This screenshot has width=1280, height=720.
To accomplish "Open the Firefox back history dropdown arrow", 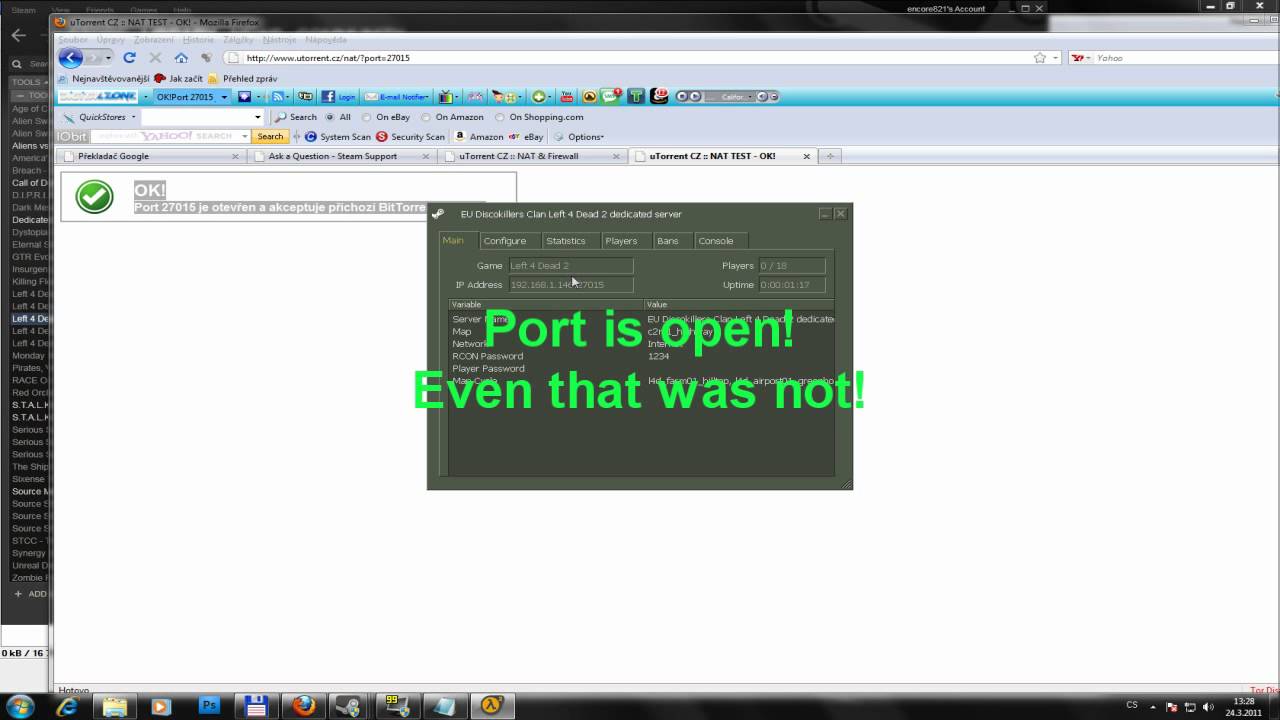I will point(108,58).
